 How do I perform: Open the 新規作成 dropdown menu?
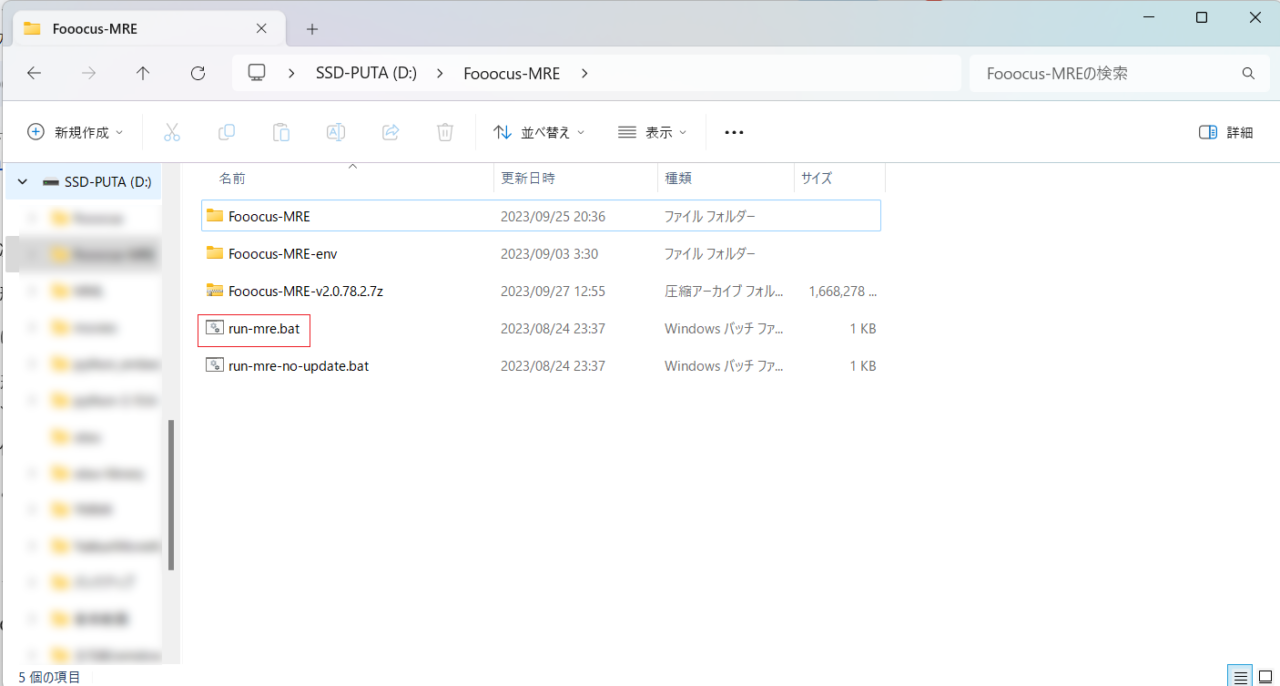(x=75, y=132)
